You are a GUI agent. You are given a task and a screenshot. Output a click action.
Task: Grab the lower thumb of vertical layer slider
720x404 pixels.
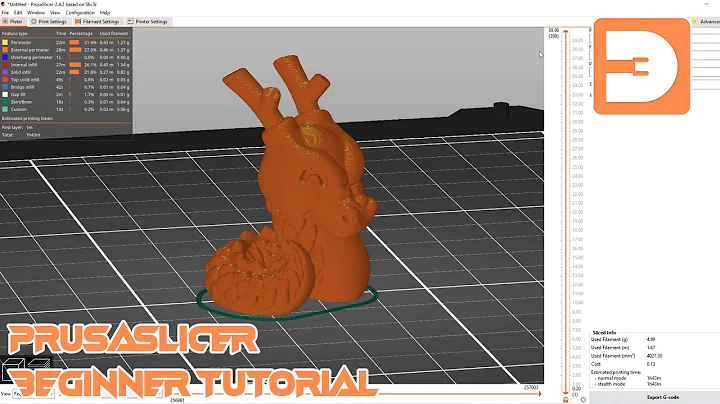[x=566, y=393]
